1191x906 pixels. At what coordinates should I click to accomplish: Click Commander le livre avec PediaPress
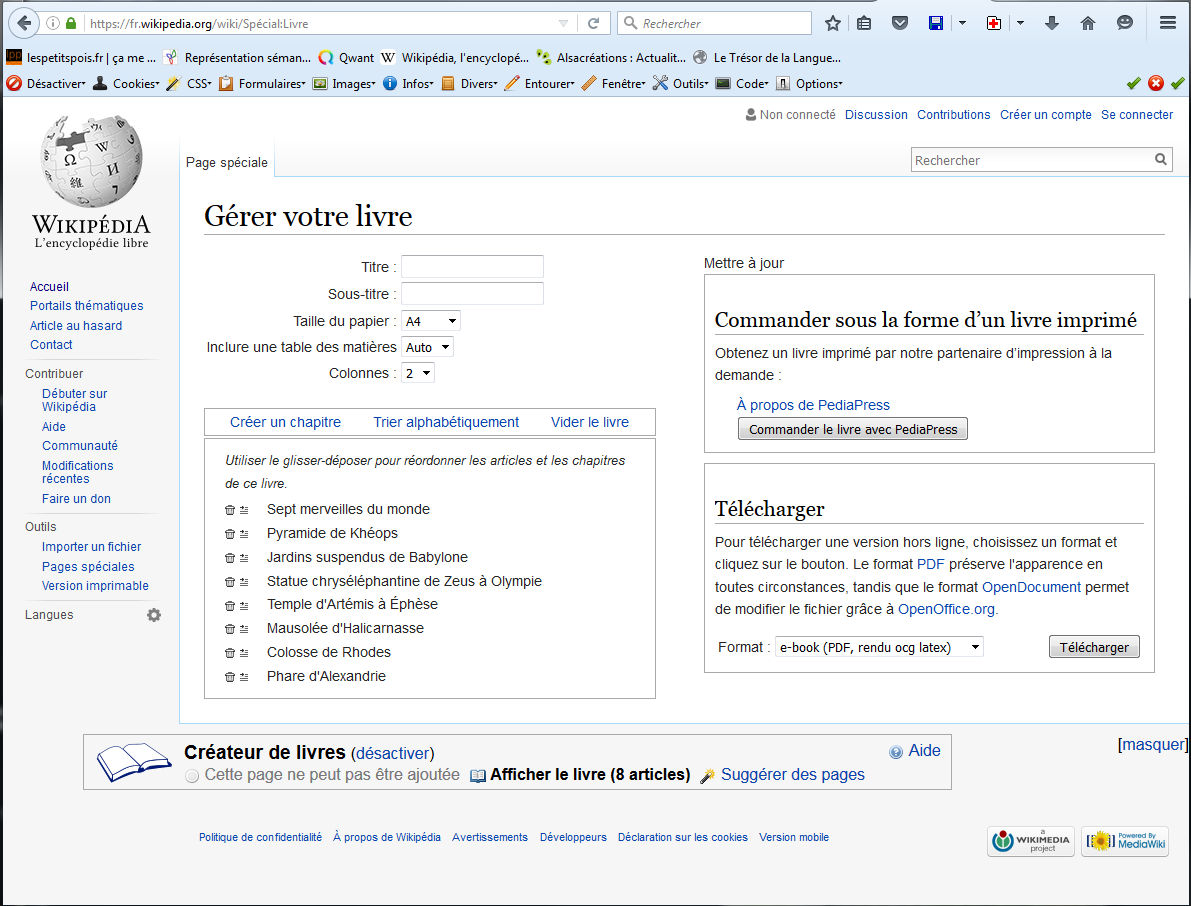[852, 429]
